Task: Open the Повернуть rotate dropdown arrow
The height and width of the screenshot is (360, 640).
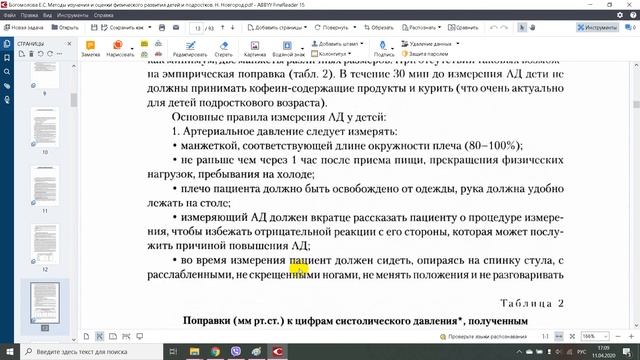Action: 354,27
